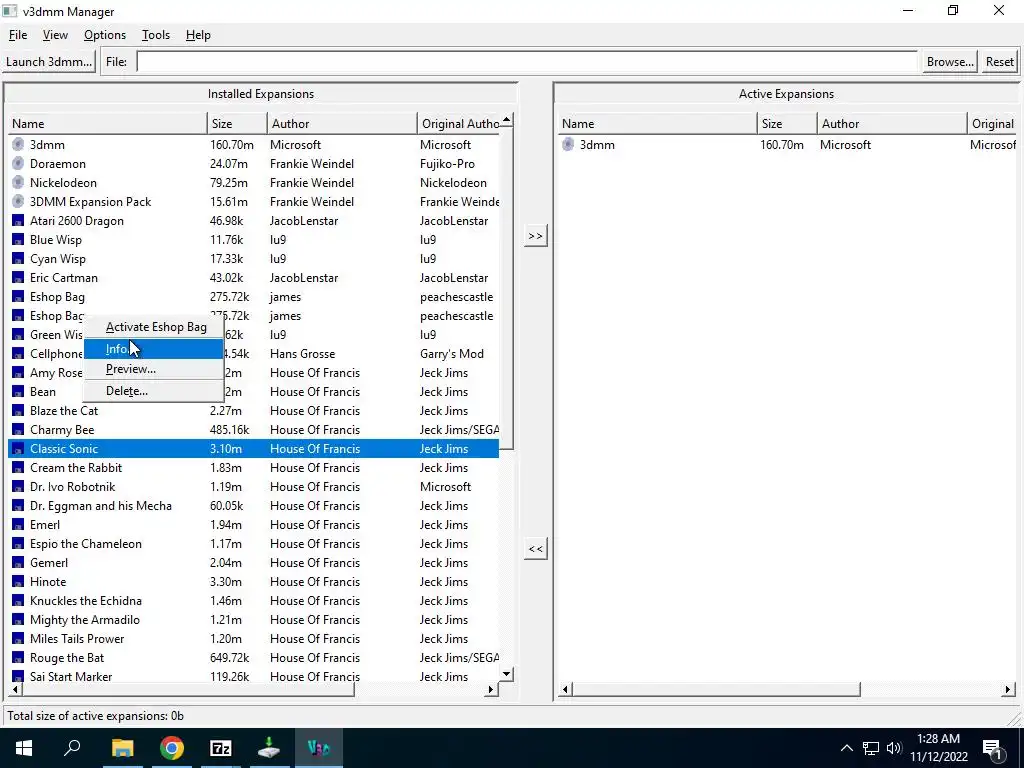Screen dimensions: 1024x768
Task: Click the 3DMM Expansion Pack disc icon
Action: pos(18,201)
